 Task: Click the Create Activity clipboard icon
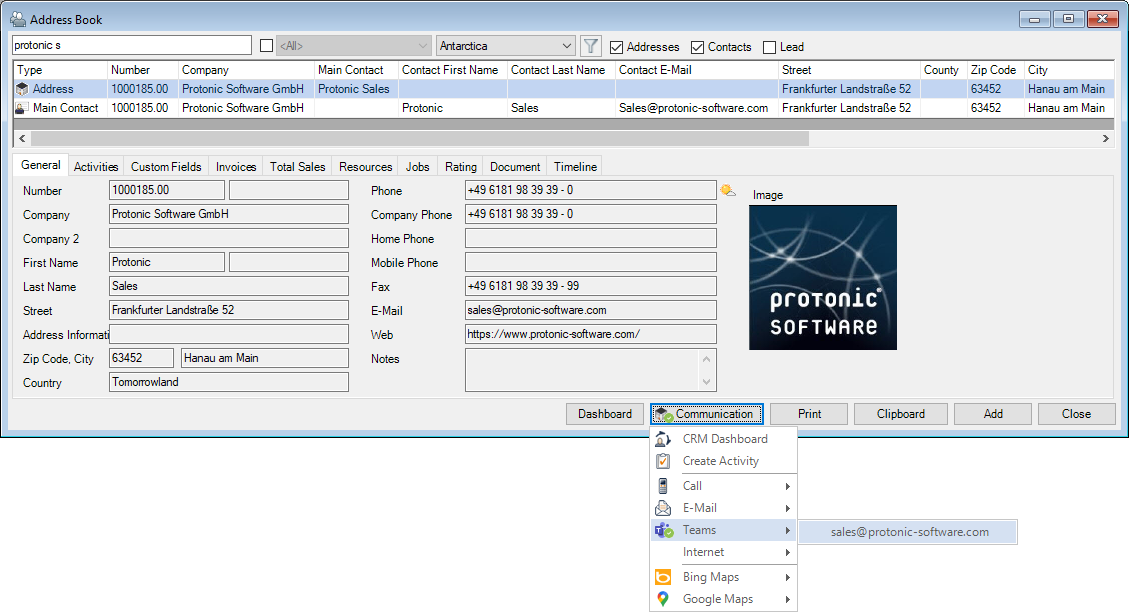[663, 461]
